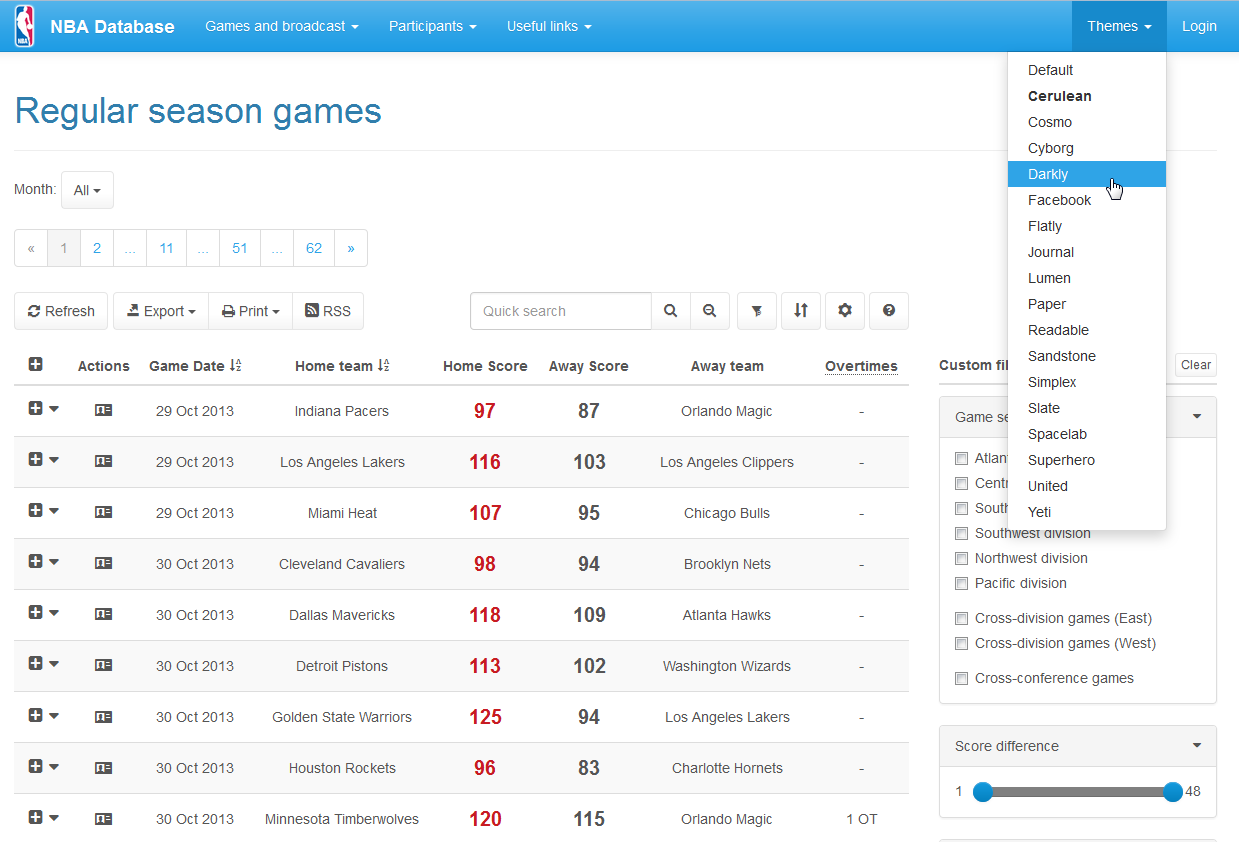Check the Pacific division filter
The height and width of the screenshot is (842, 1239).
(961, 583)
